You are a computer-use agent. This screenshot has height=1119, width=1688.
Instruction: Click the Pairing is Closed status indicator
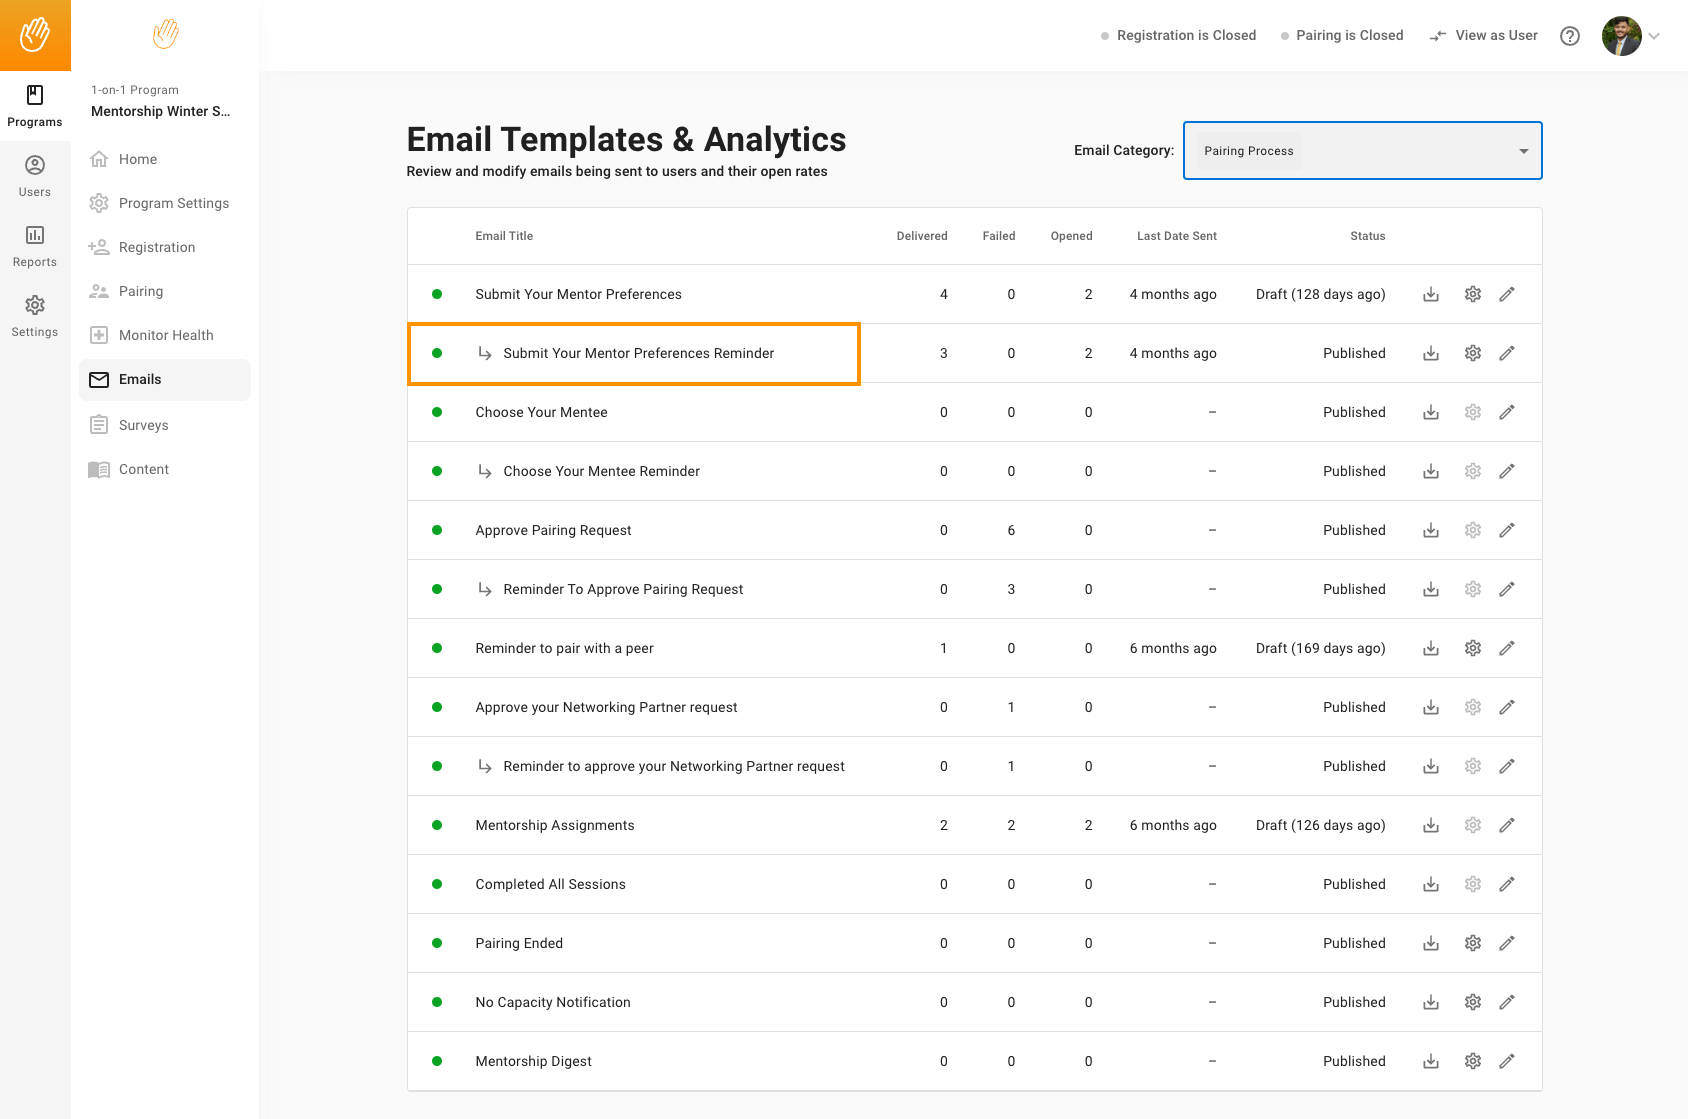point(1342,36)
